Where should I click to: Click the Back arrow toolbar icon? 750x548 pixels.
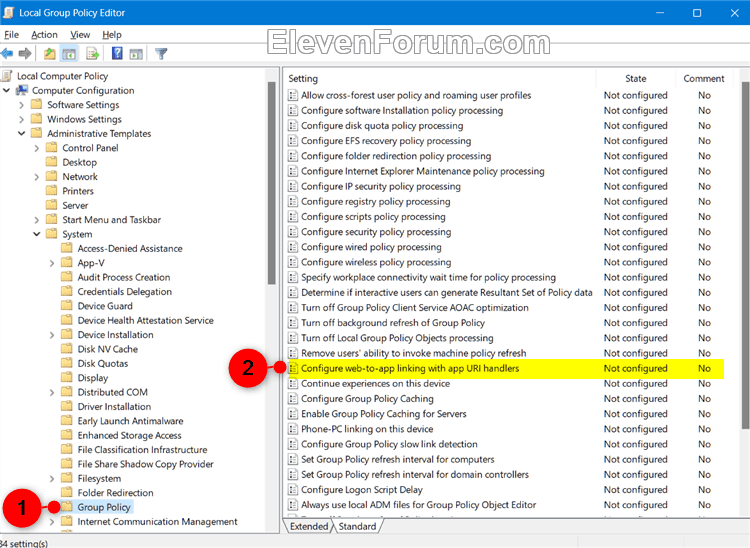pos(7,54)
